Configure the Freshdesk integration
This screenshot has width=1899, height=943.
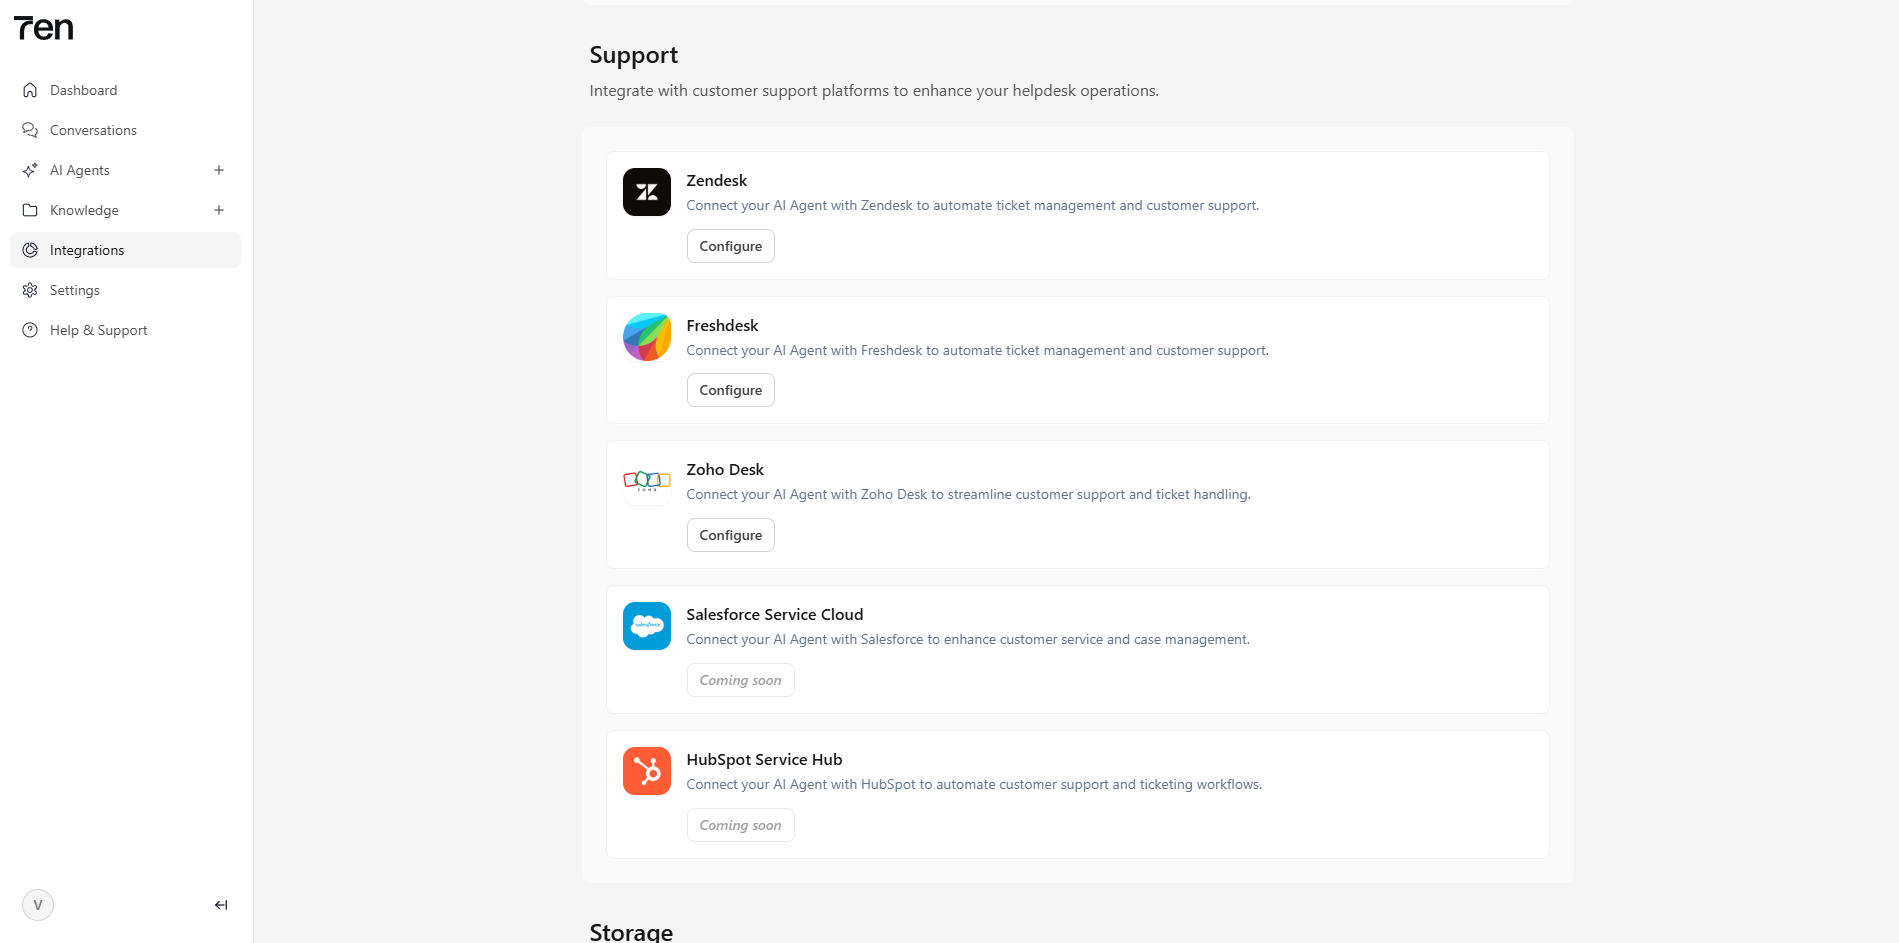pos(730,390)
